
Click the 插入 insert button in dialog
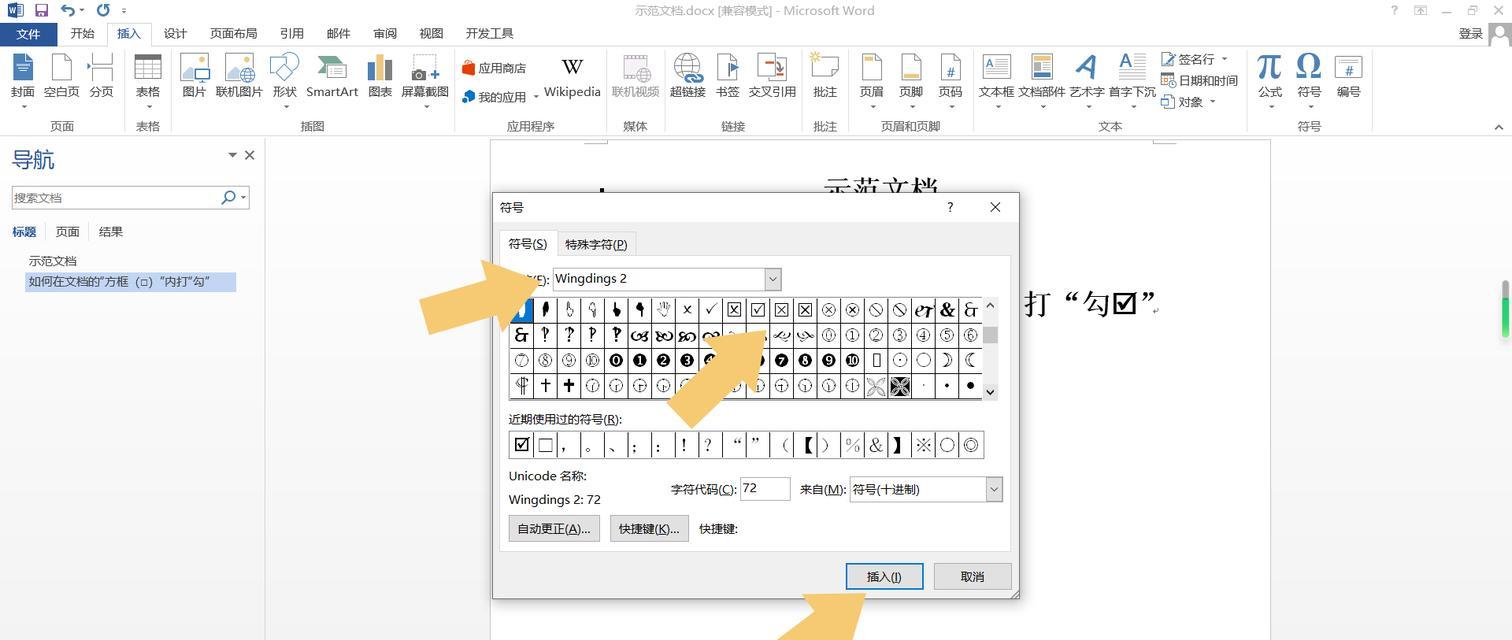tap(884, 576)
